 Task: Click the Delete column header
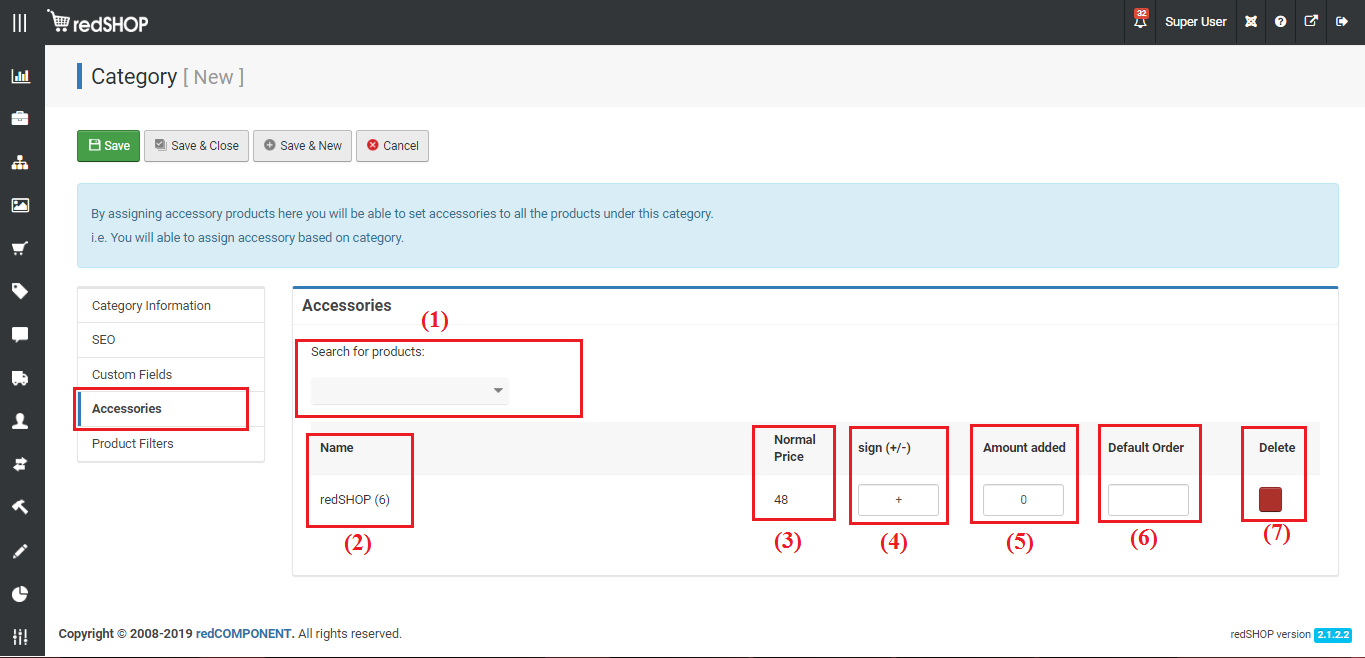coord(1277,448)
